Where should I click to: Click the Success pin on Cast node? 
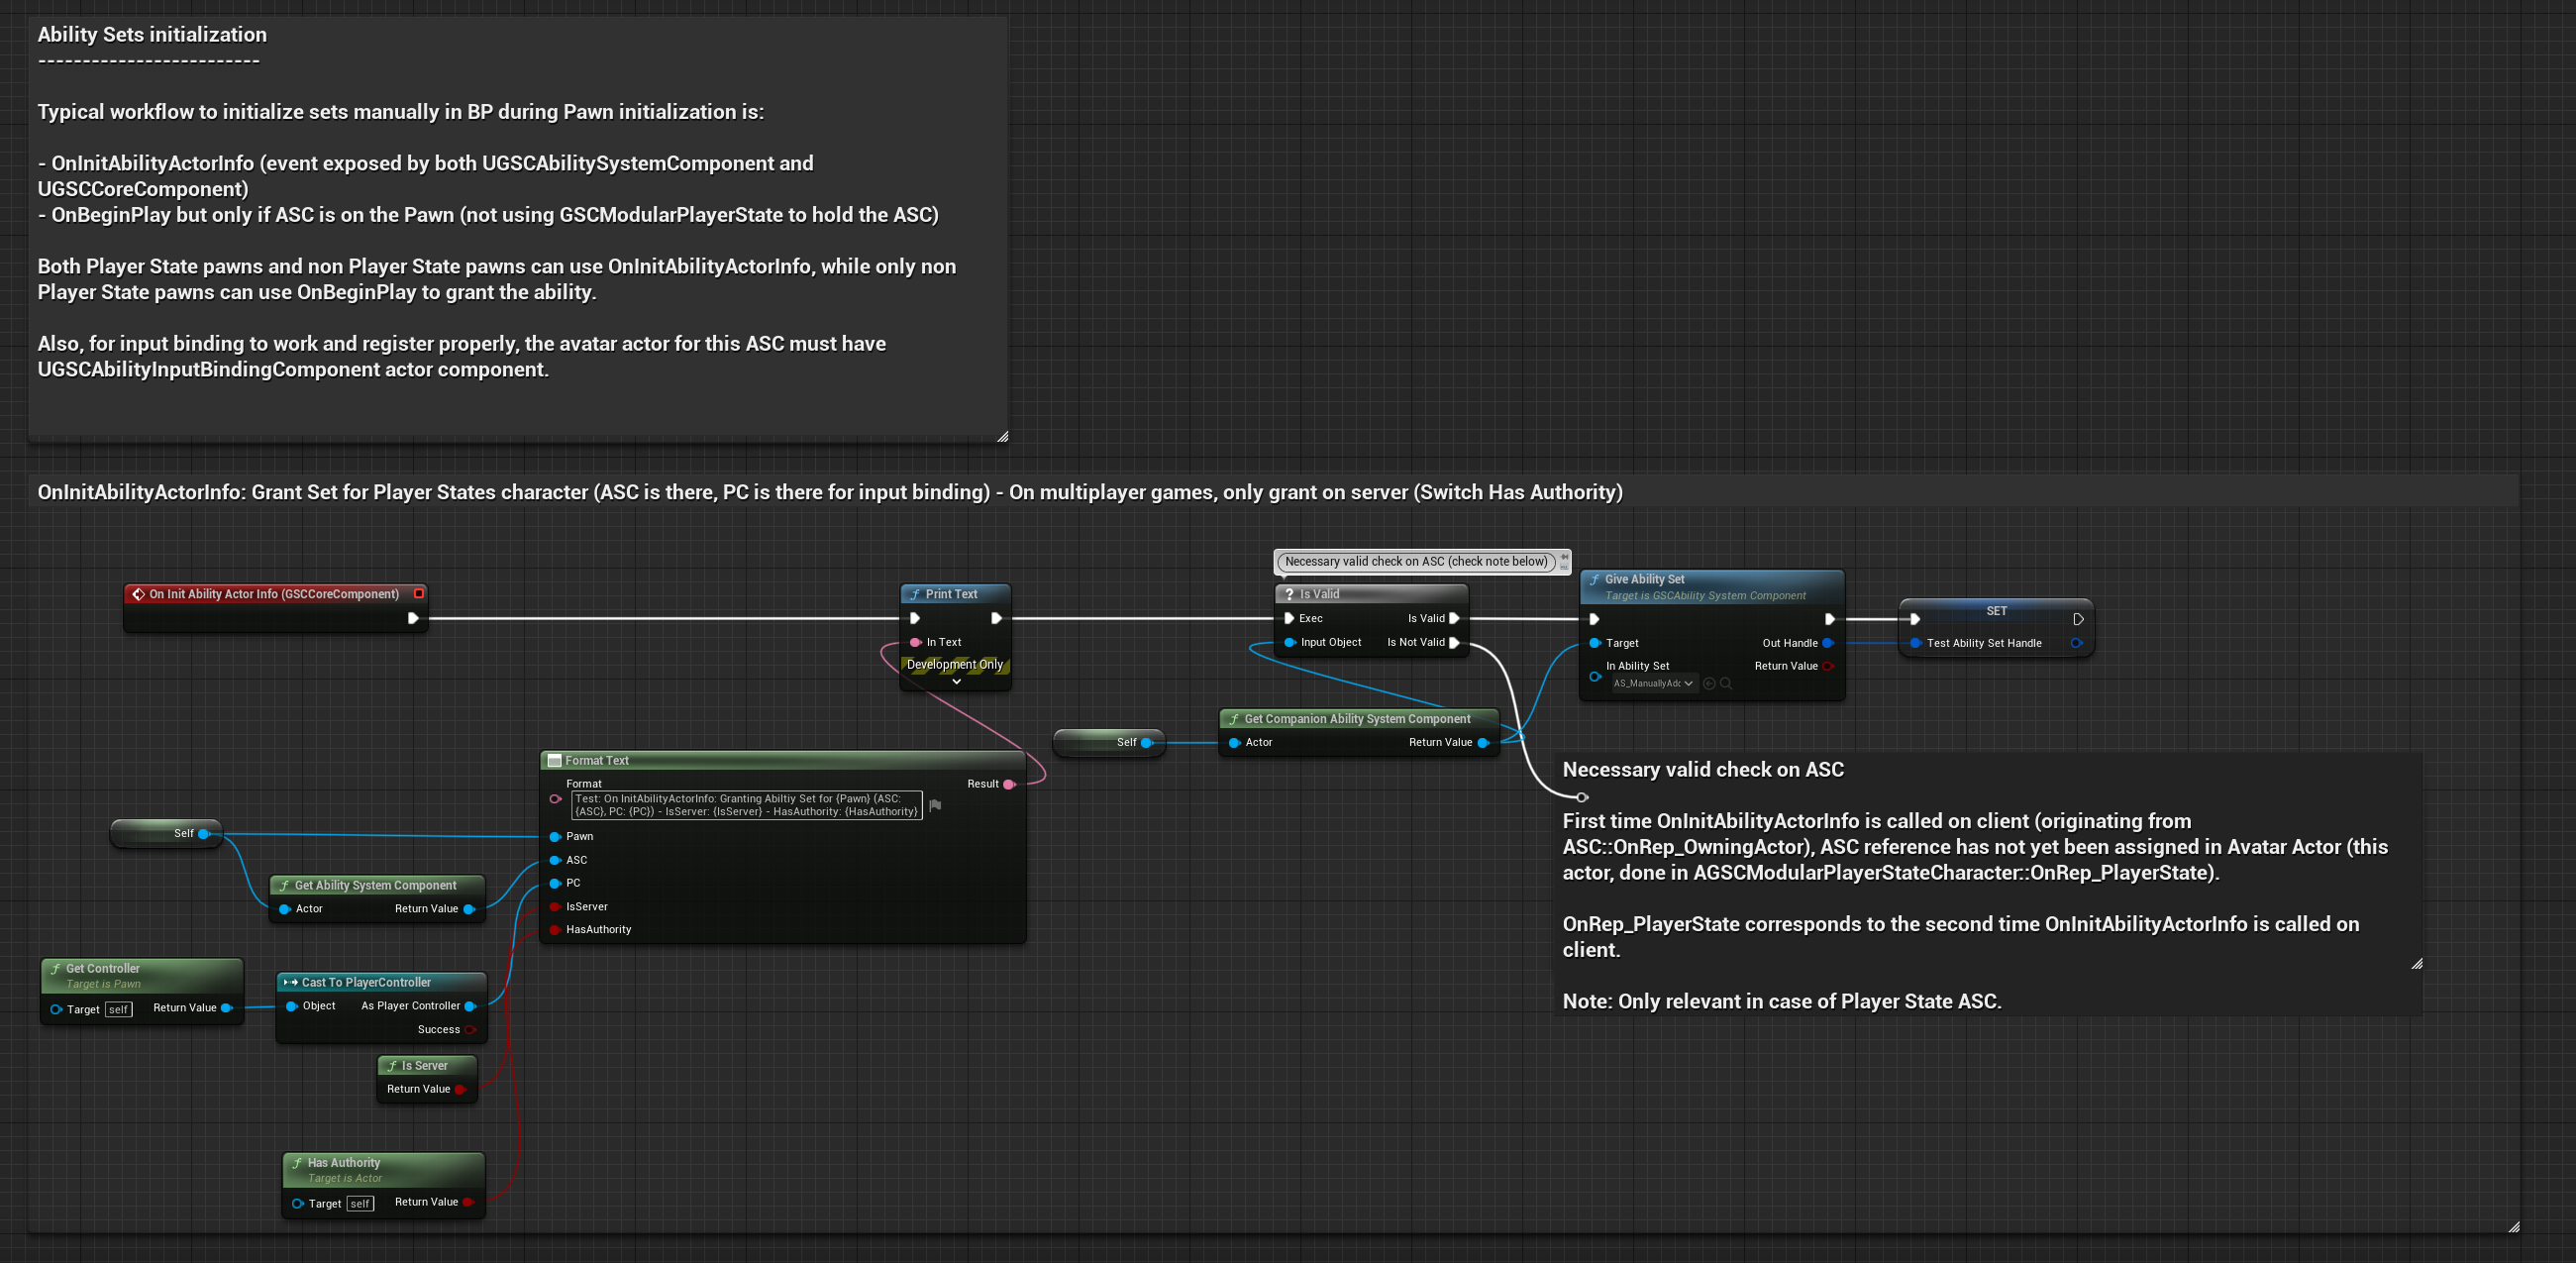coord(470,1030)
